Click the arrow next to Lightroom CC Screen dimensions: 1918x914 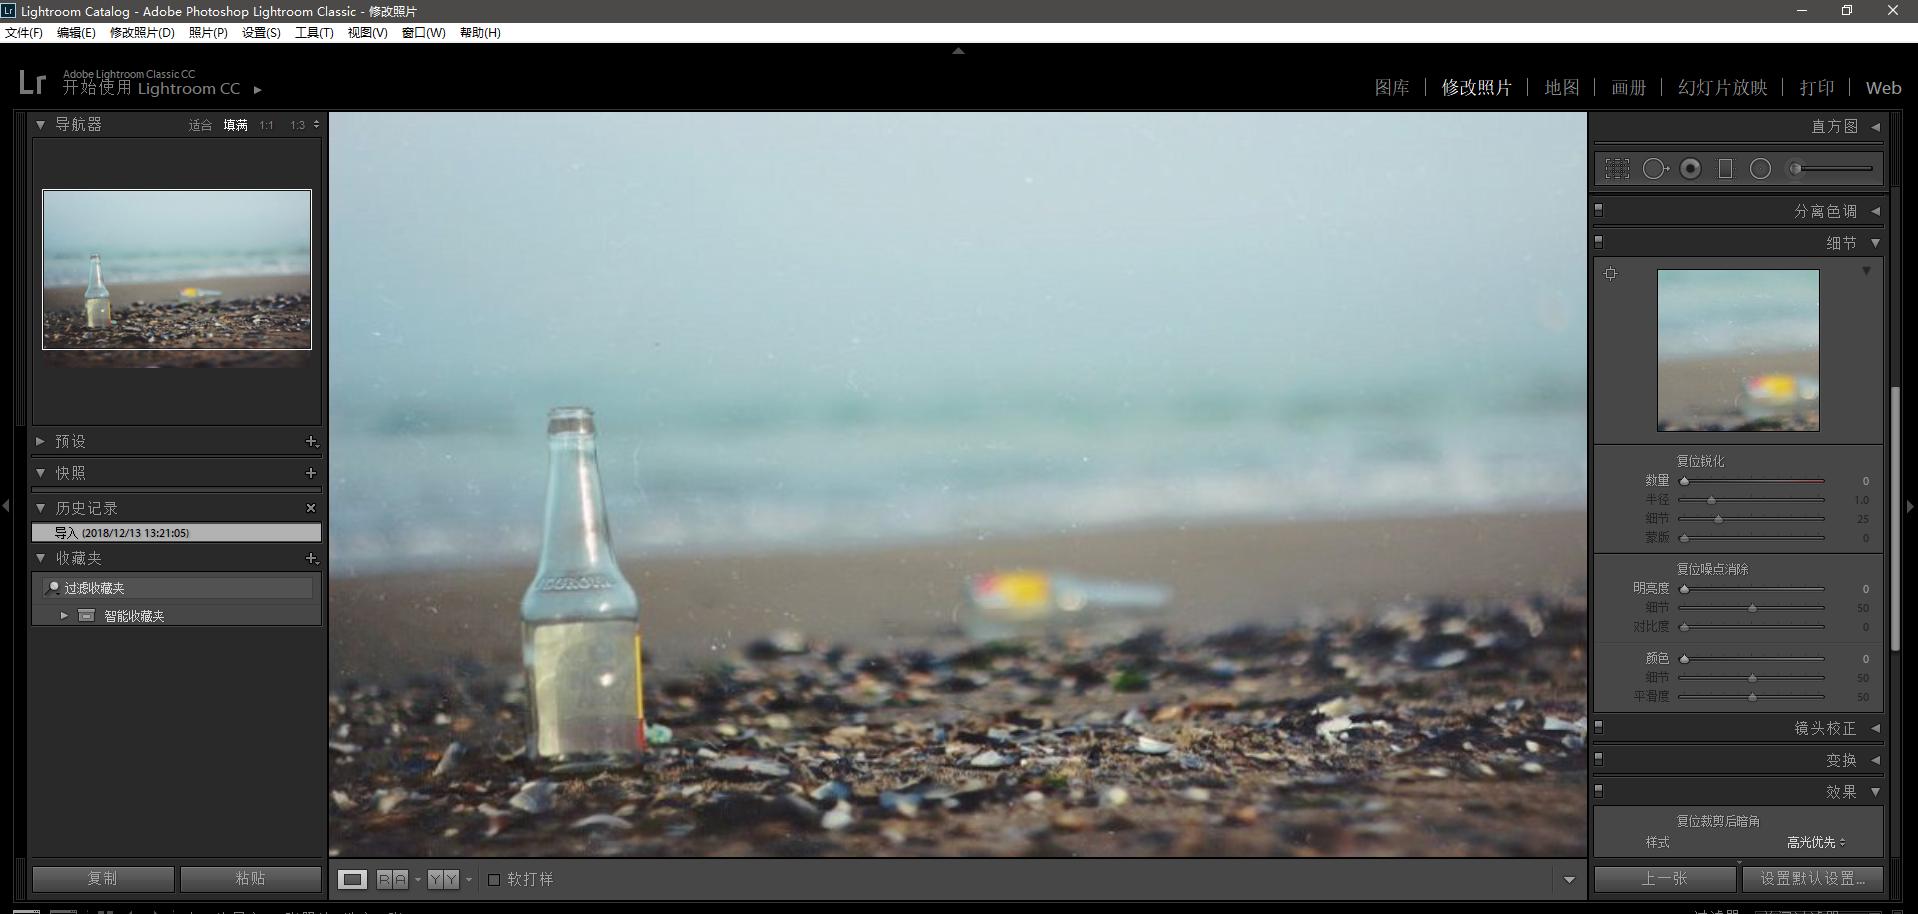click(x=258, y=89)
